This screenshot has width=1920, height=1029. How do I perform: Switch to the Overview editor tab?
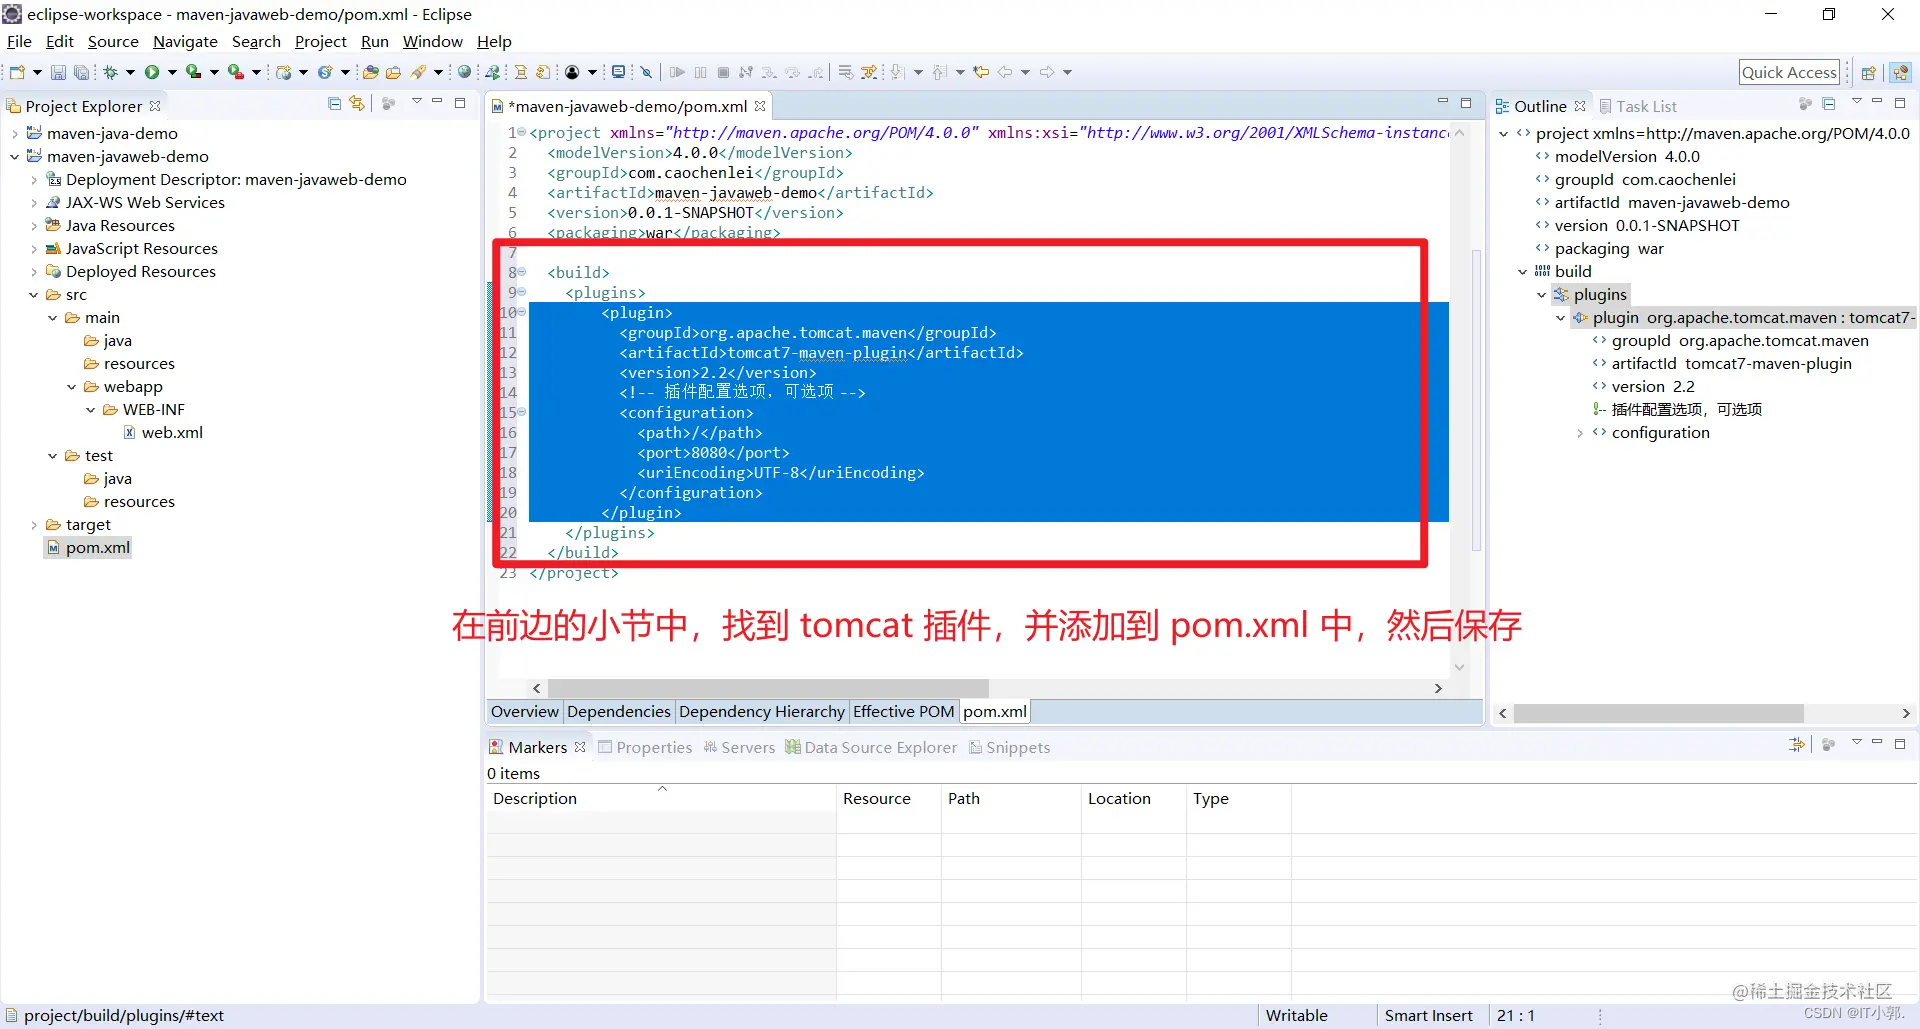[x=524, y=711]
